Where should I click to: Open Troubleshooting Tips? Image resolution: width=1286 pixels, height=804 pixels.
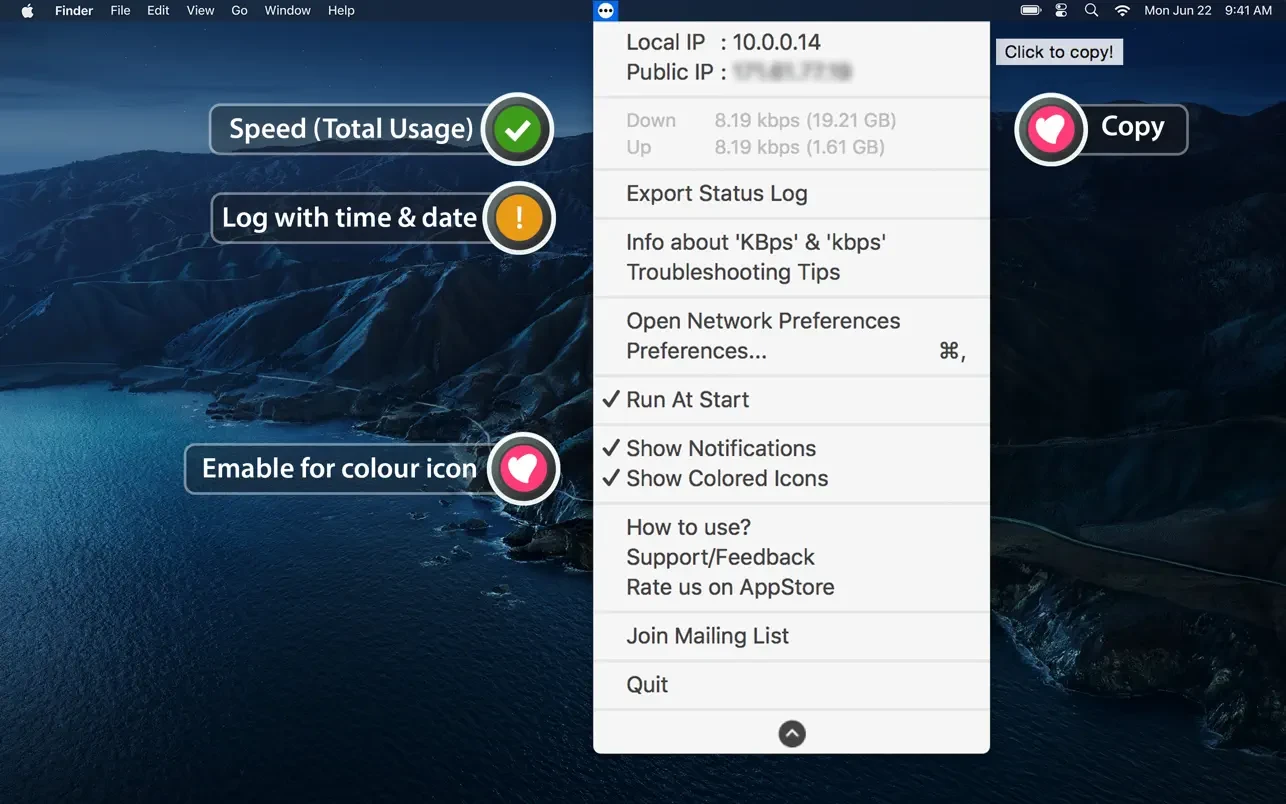click(791, 272)
